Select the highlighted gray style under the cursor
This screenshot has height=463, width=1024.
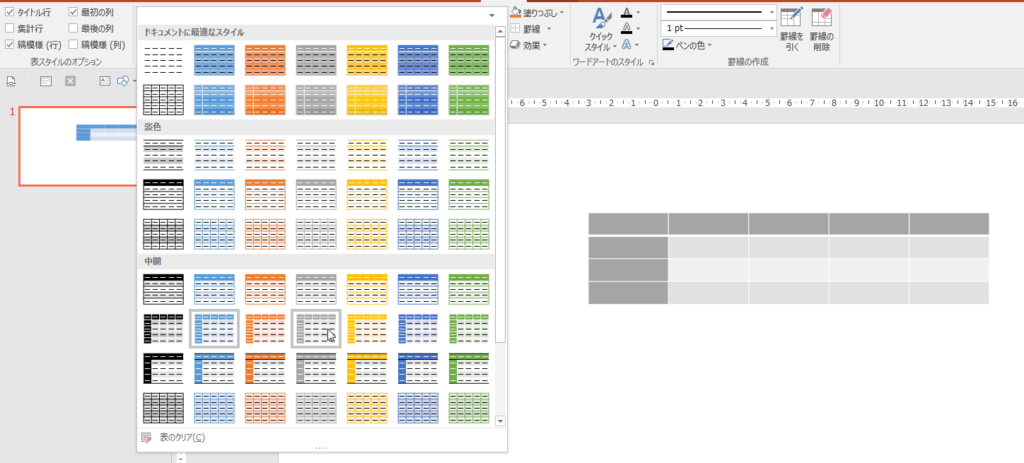point(316,329)
